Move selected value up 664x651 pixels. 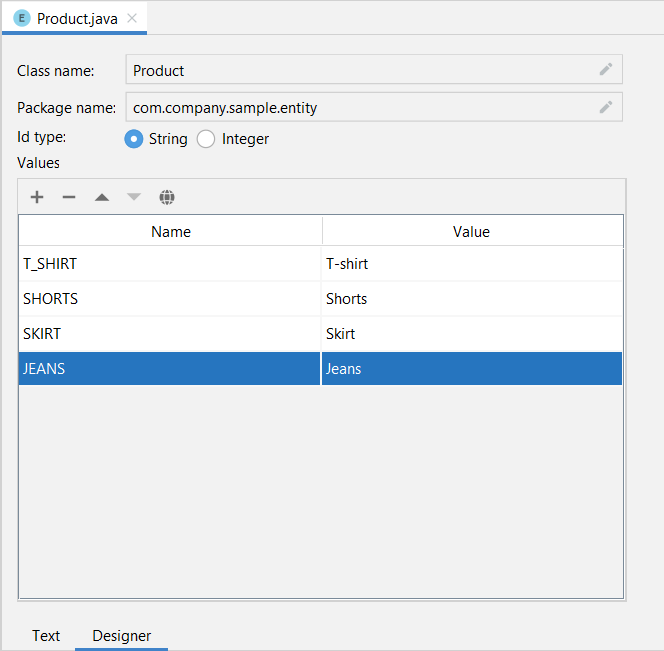[x=102, y=197]
